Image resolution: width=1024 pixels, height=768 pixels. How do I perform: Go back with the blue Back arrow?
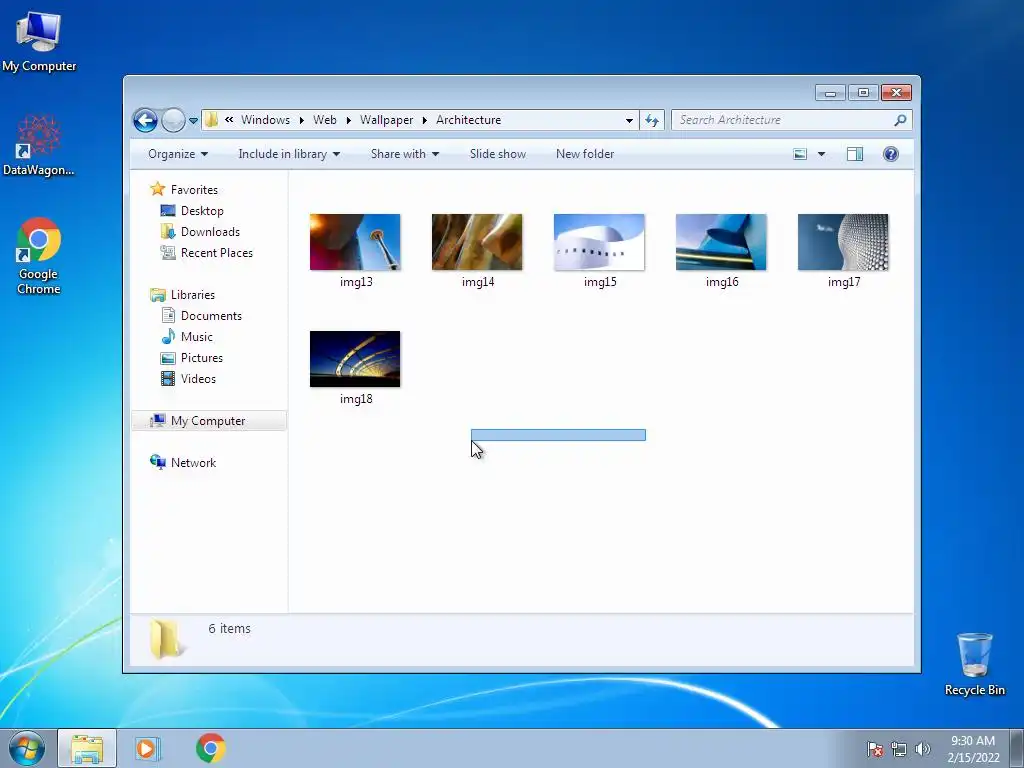(145, 120)
